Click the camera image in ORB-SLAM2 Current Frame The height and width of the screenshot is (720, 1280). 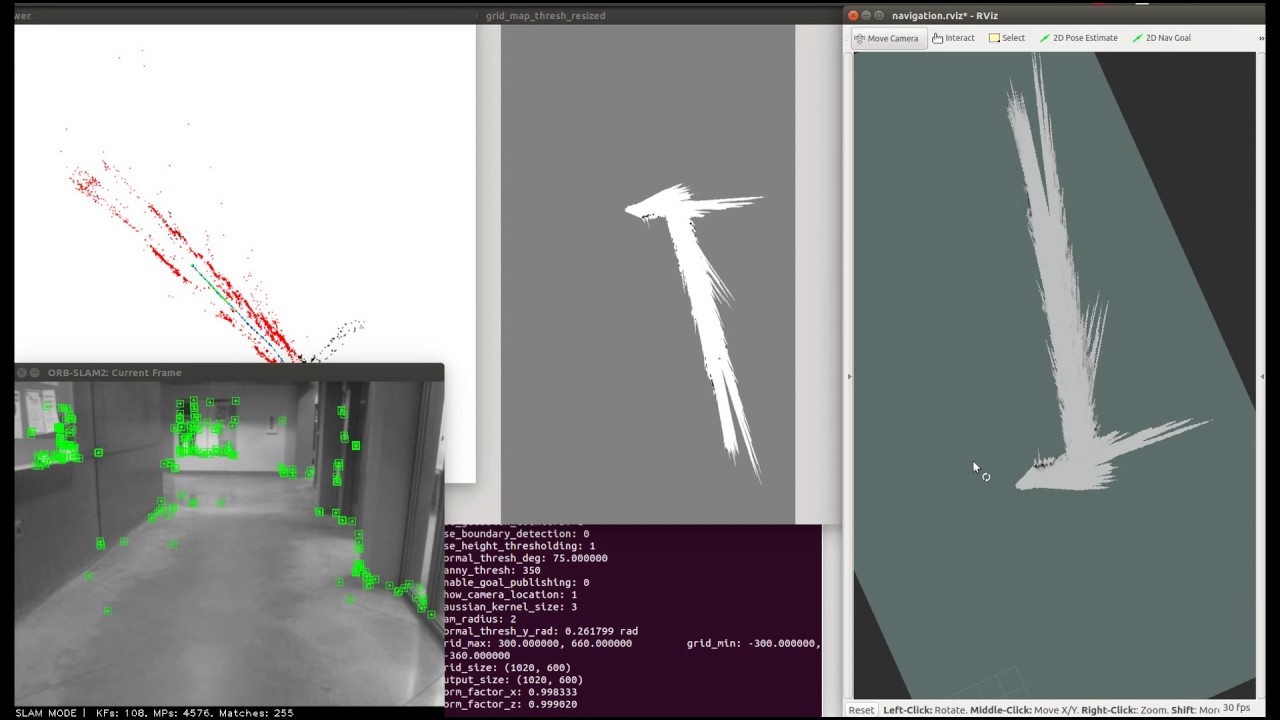click(x=229, y=543)
